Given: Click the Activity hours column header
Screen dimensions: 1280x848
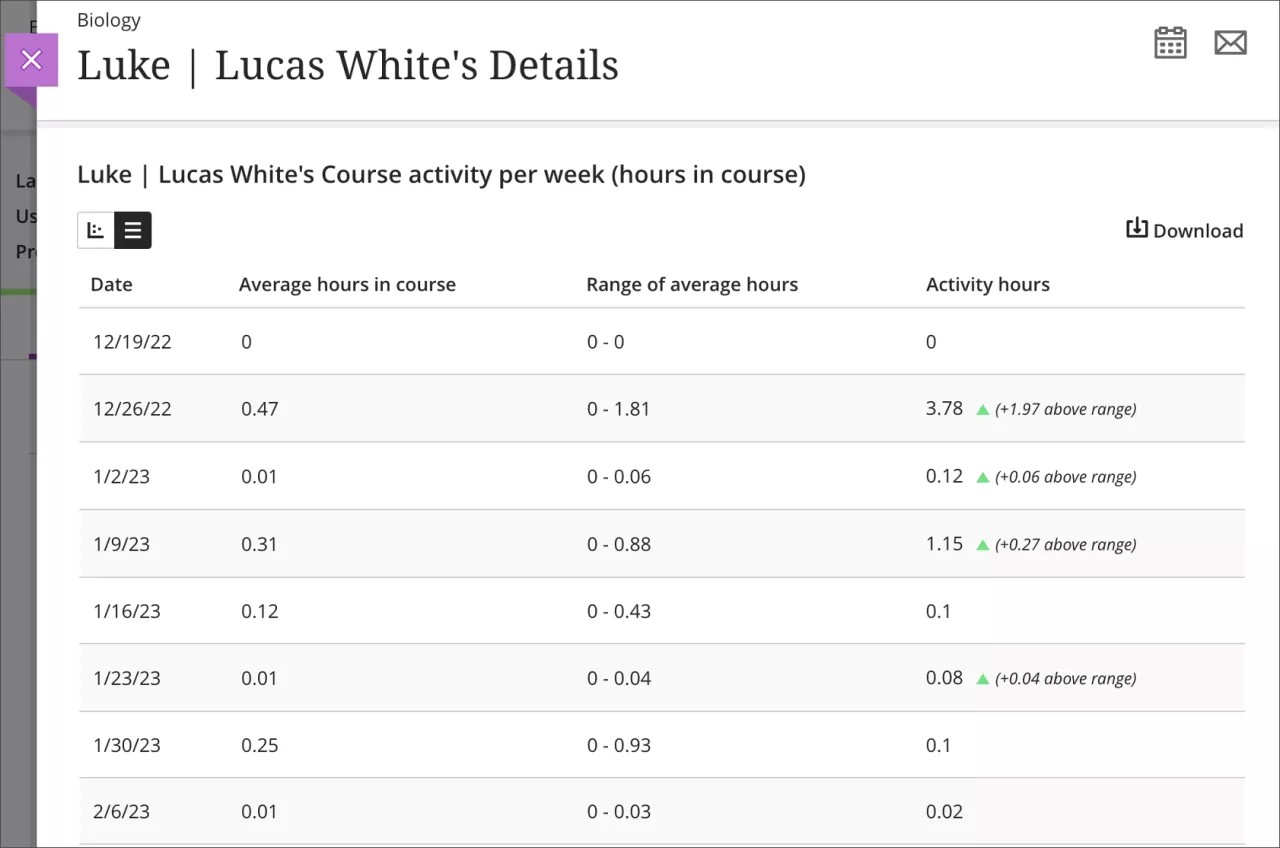Looking at the screenshot, I should click(988, 284).
